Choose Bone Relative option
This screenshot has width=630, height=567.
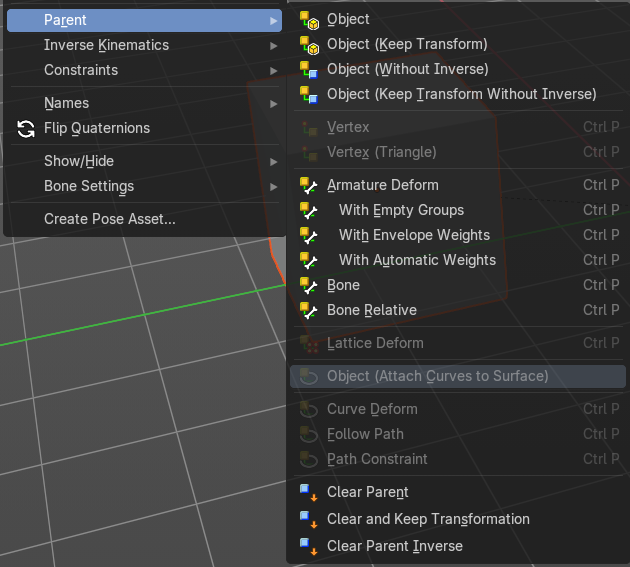tap(458, 309)
